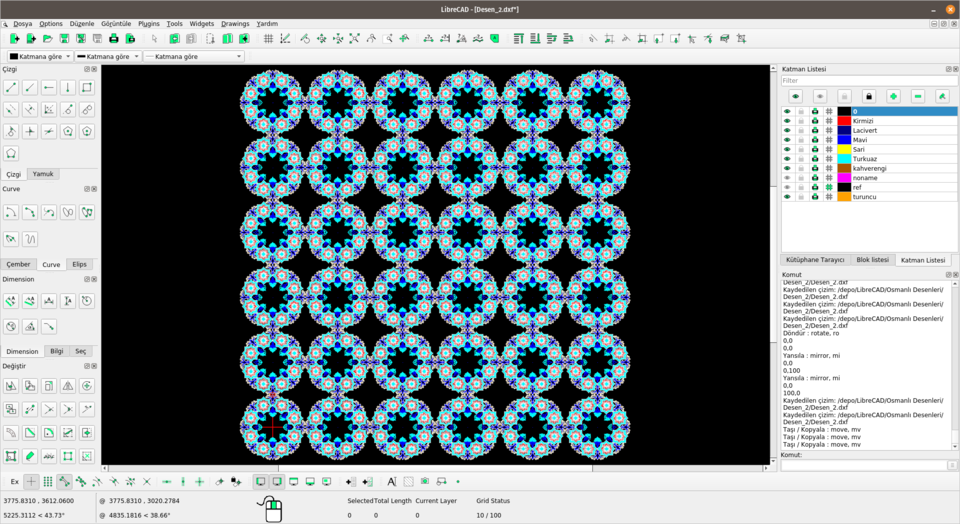Click the Tools menu
Image resolution: width=960 pixels, height=524 pixels.
174,24
